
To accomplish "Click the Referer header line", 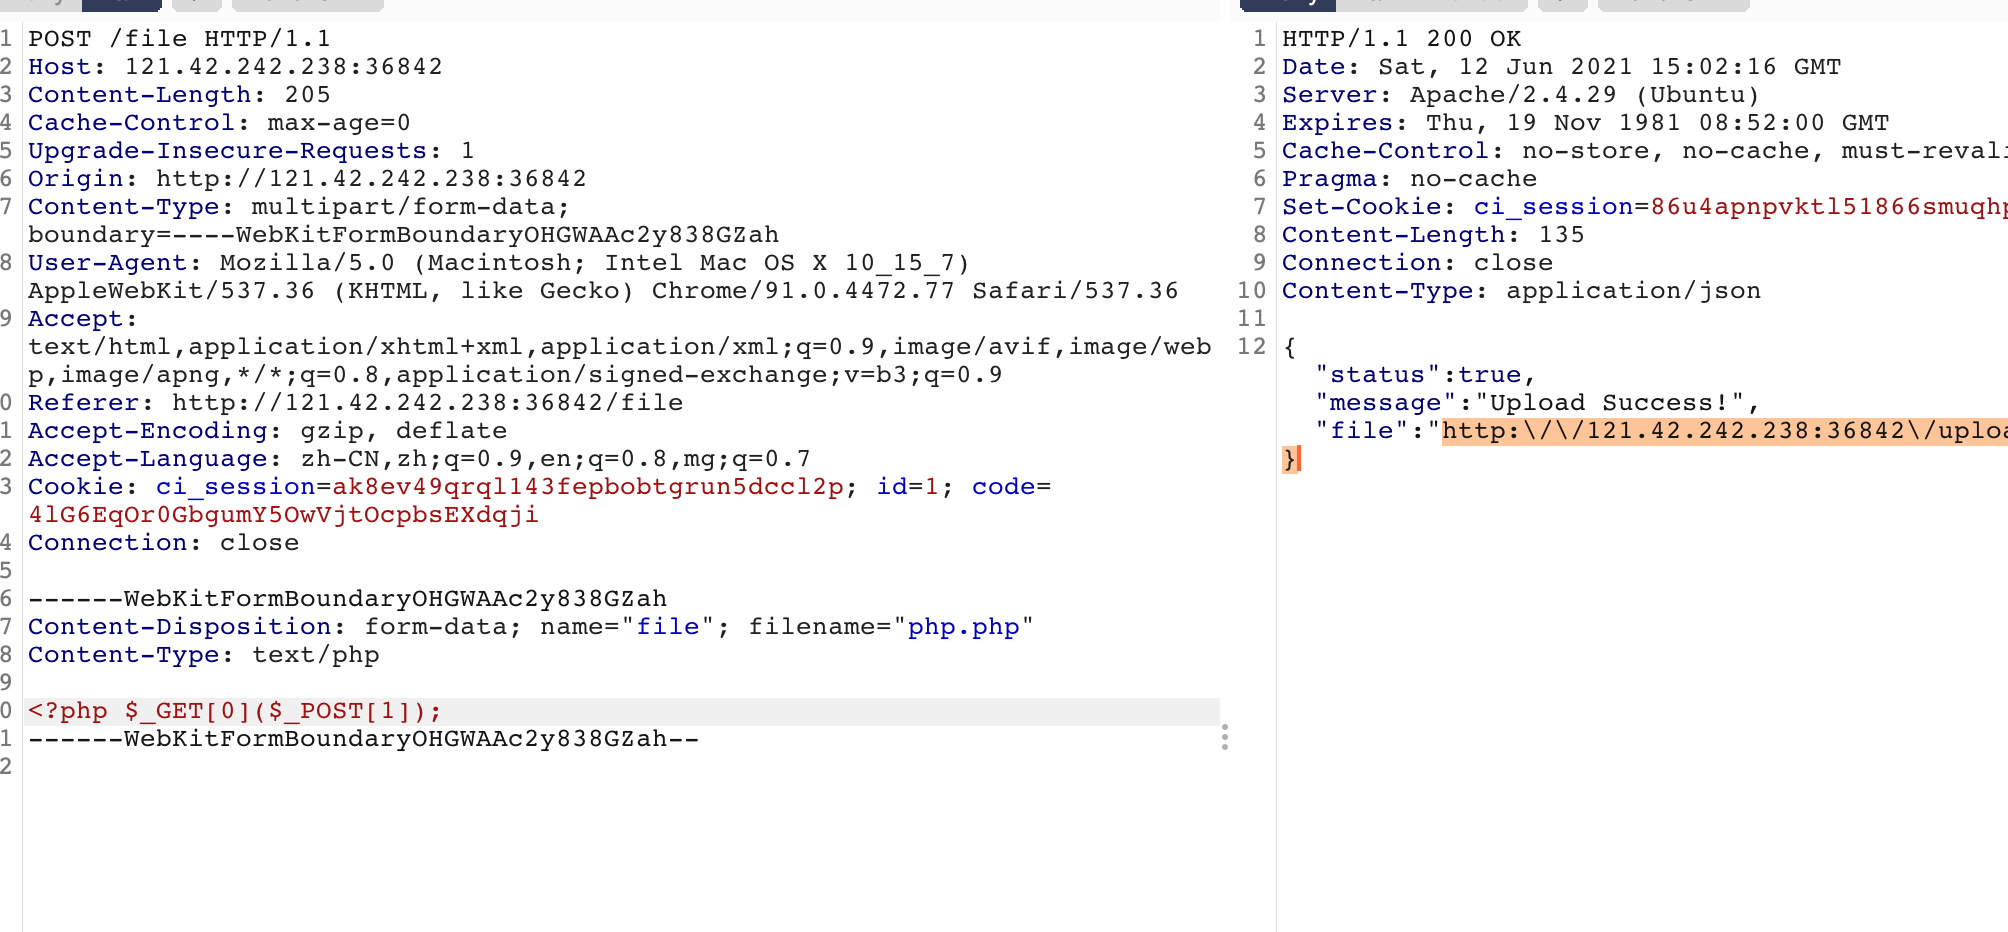I will (355, 403).
